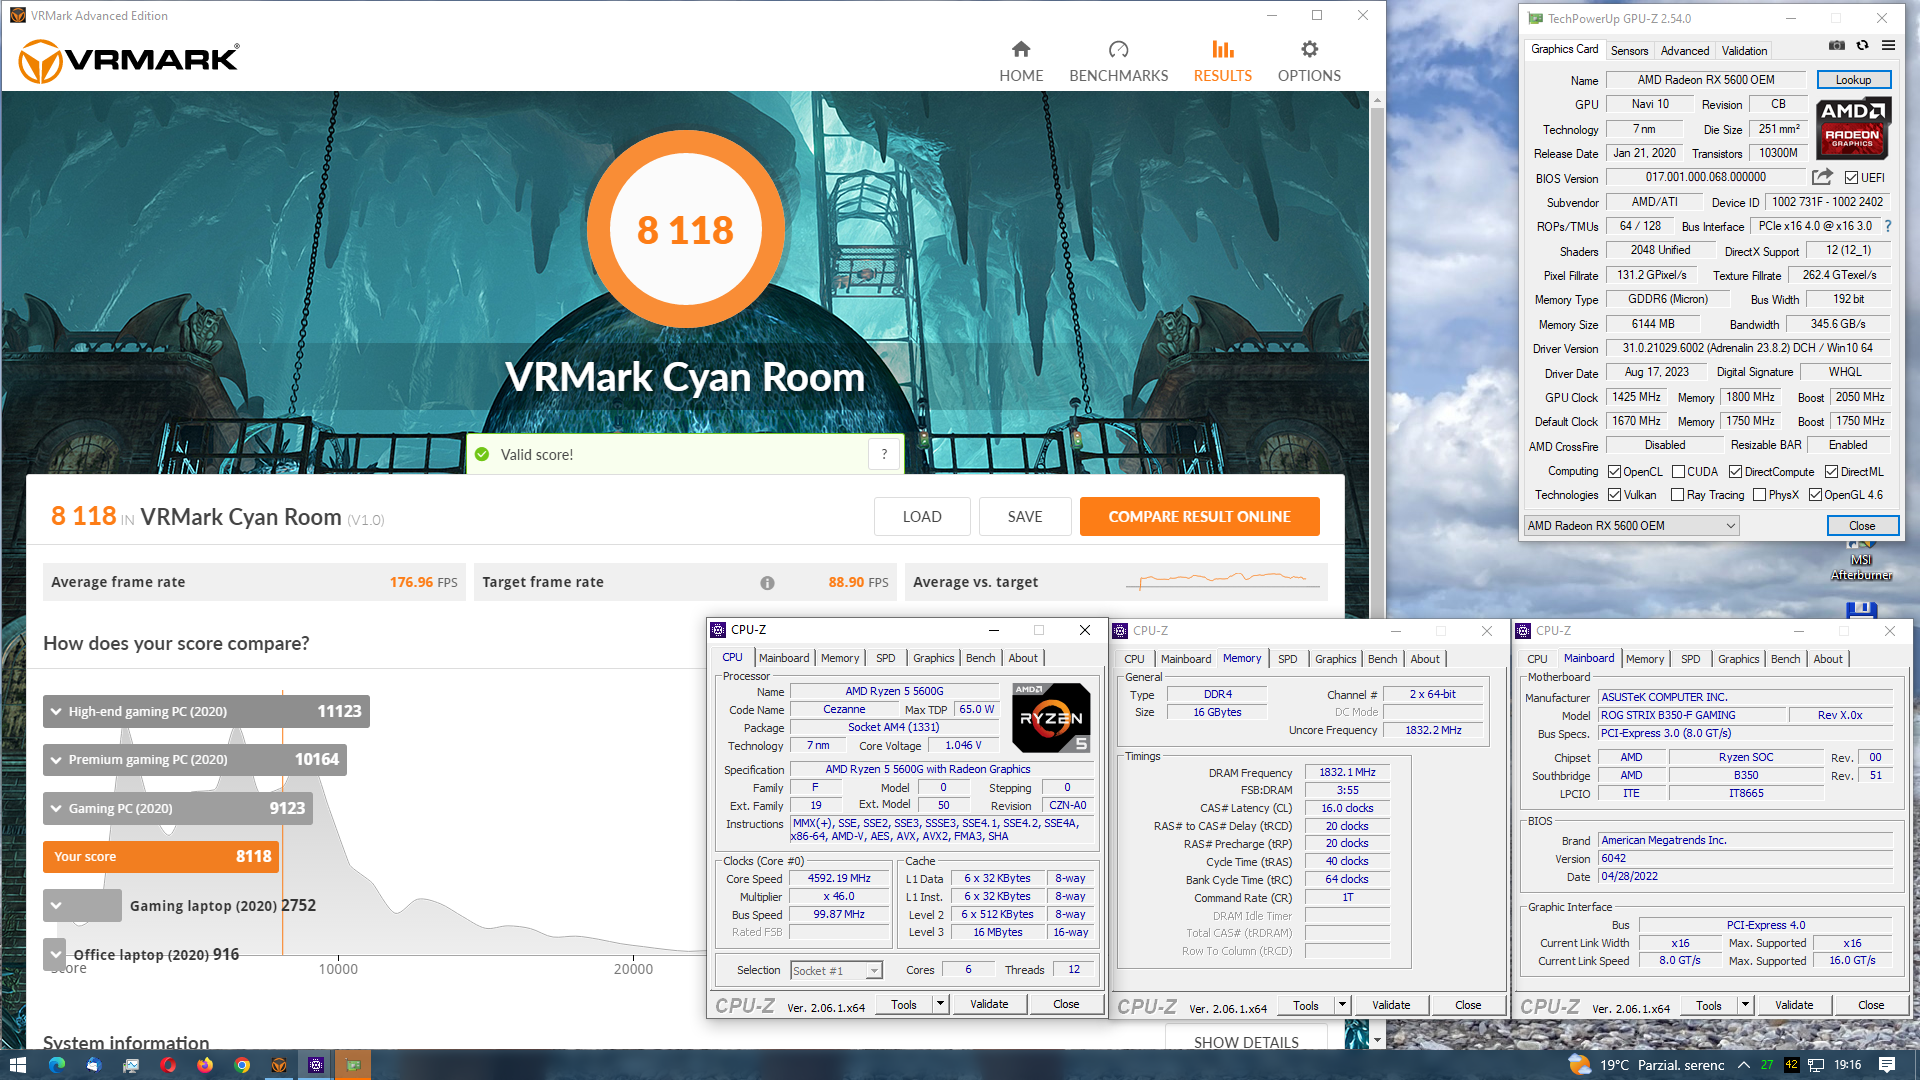Click the Lookup button in GPU-Z
Image resolution: width=1920 pixels, height=1080 pixels.
click(1853, 80)
